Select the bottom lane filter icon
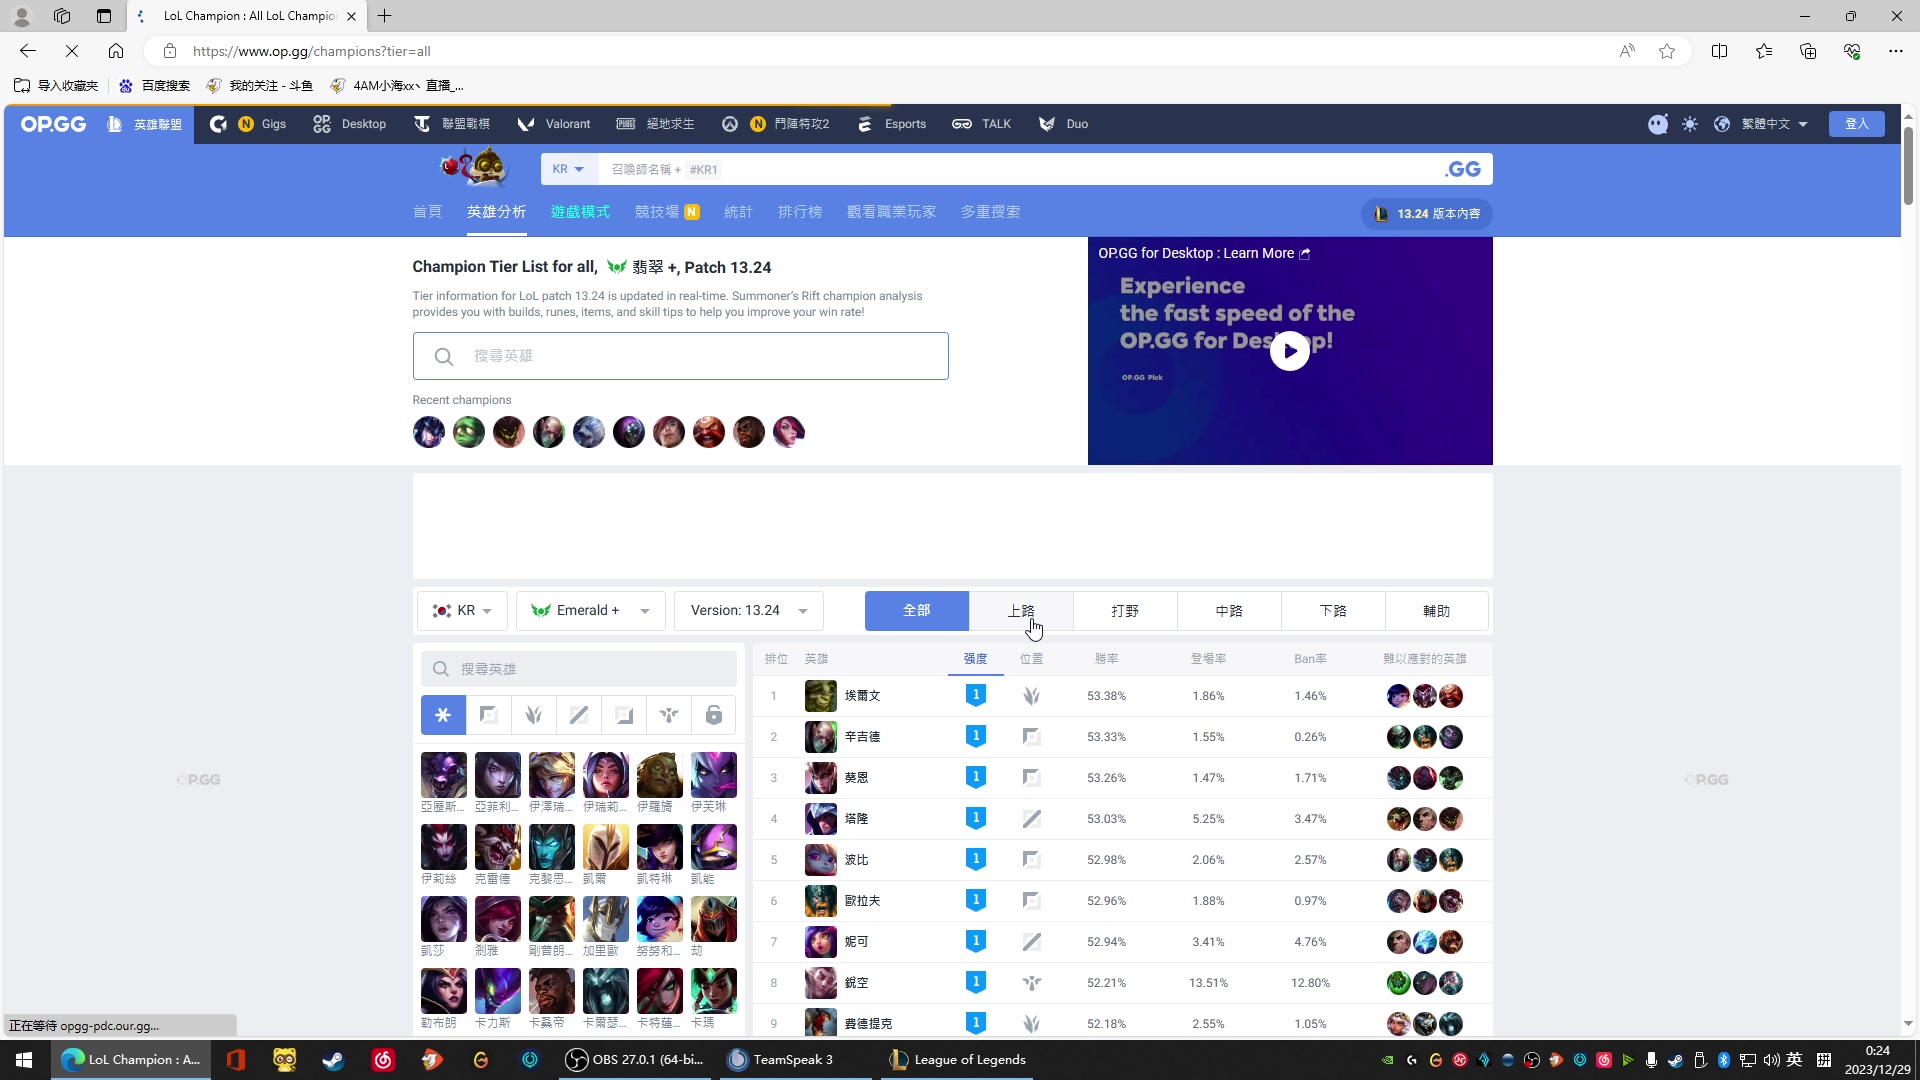 623,715
